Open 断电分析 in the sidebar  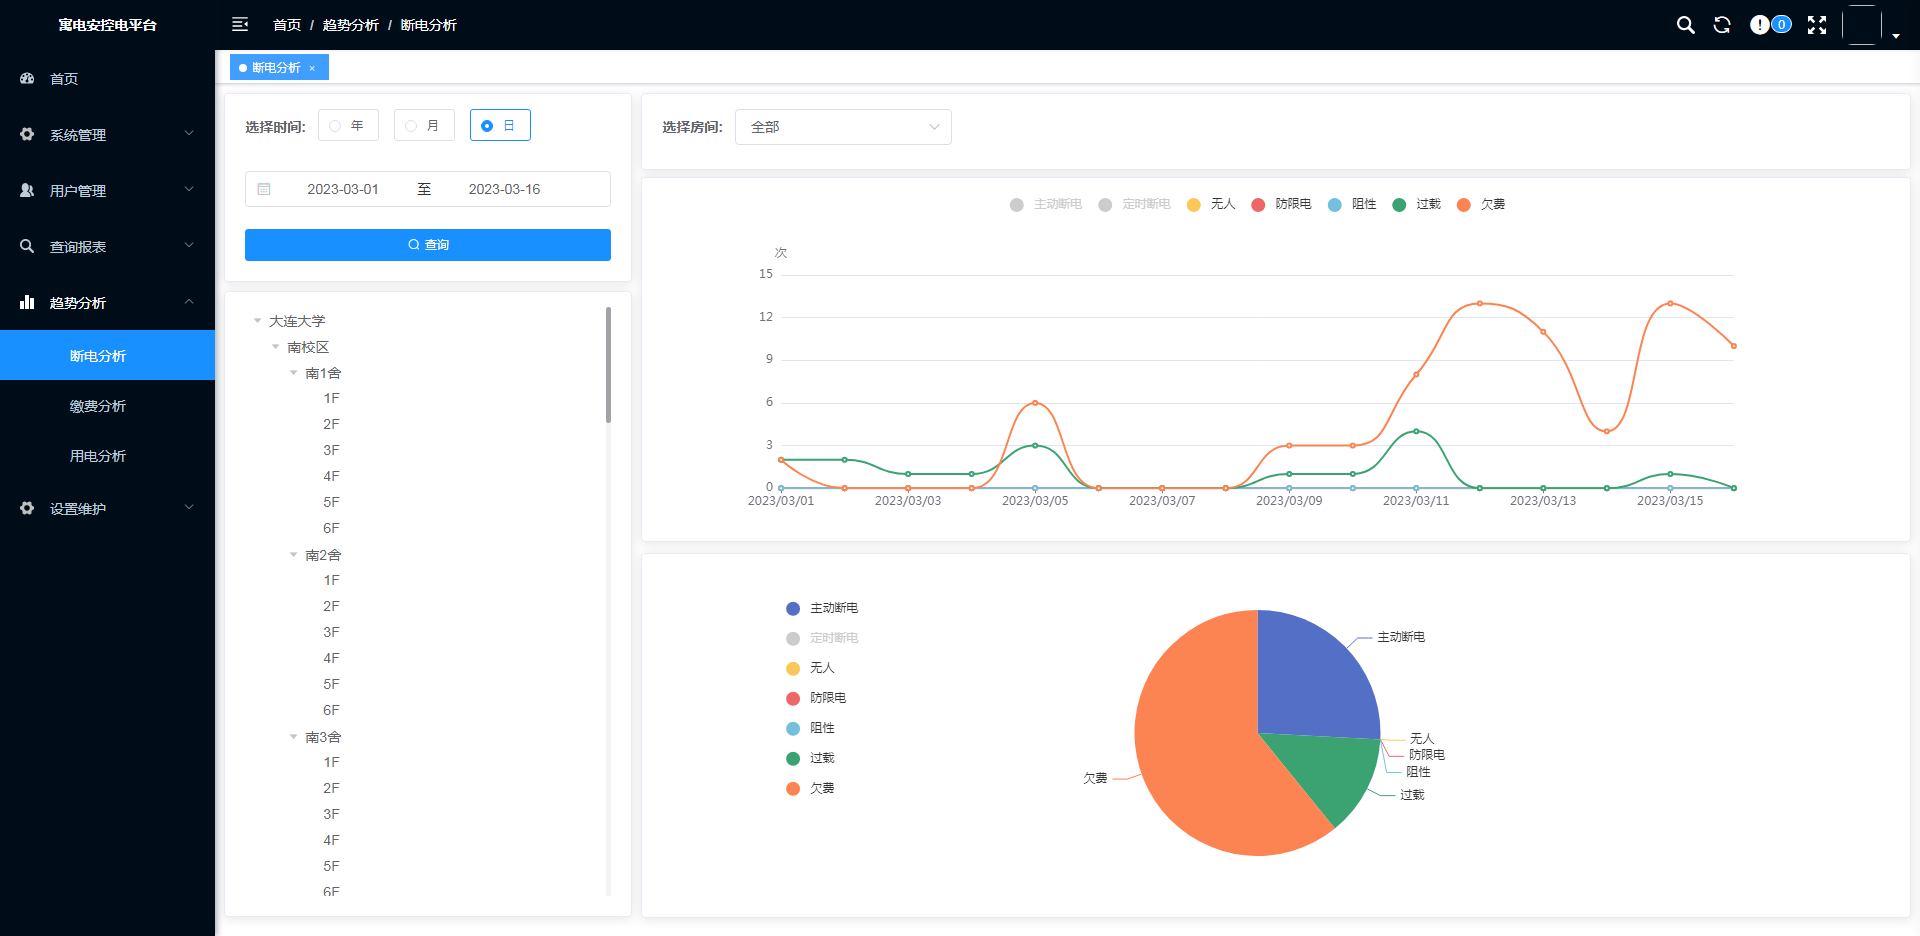107,355
